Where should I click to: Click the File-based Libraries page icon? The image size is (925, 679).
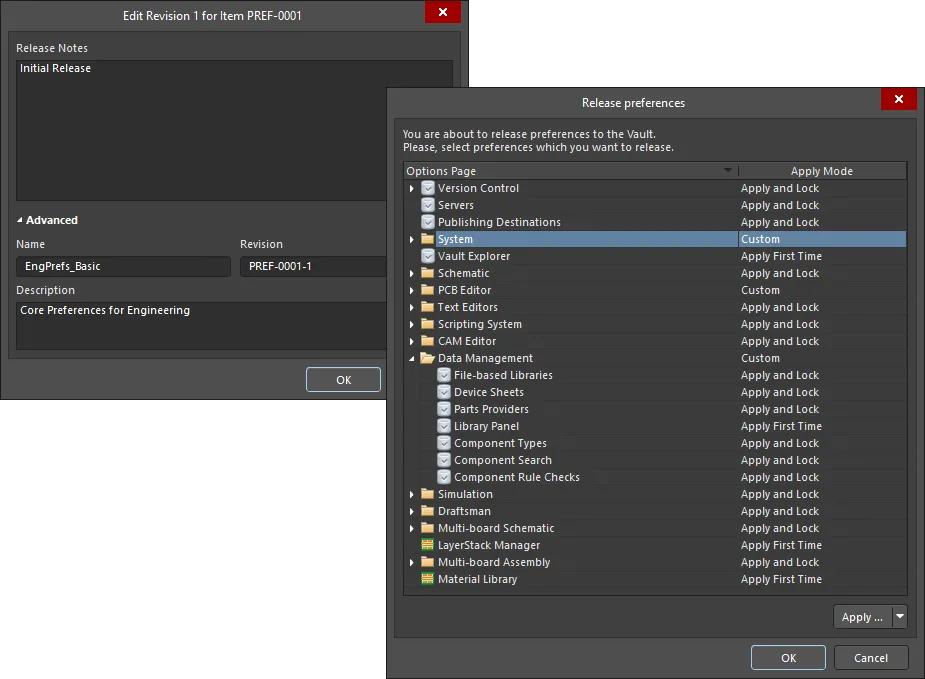click(444, 375)
